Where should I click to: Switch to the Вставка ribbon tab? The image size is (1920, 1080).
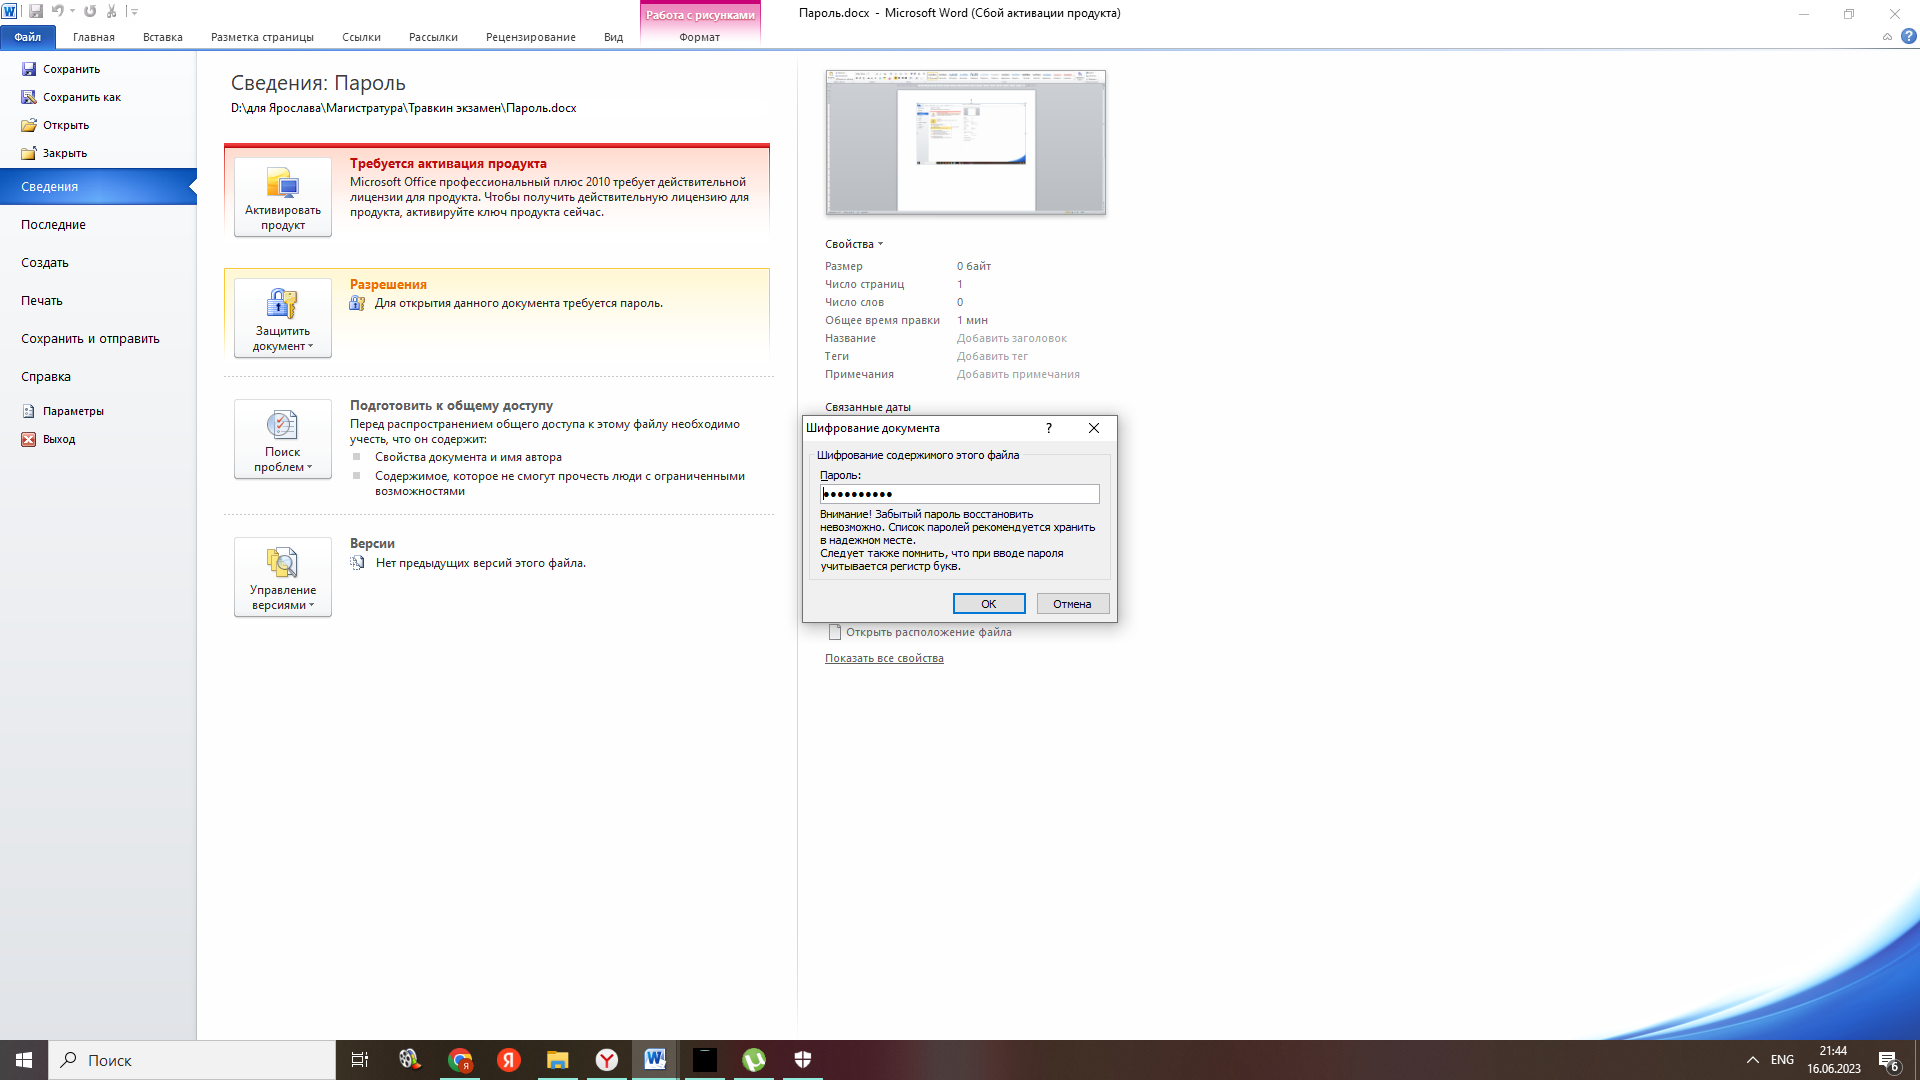pyautogui.click(x=163, y=37)
